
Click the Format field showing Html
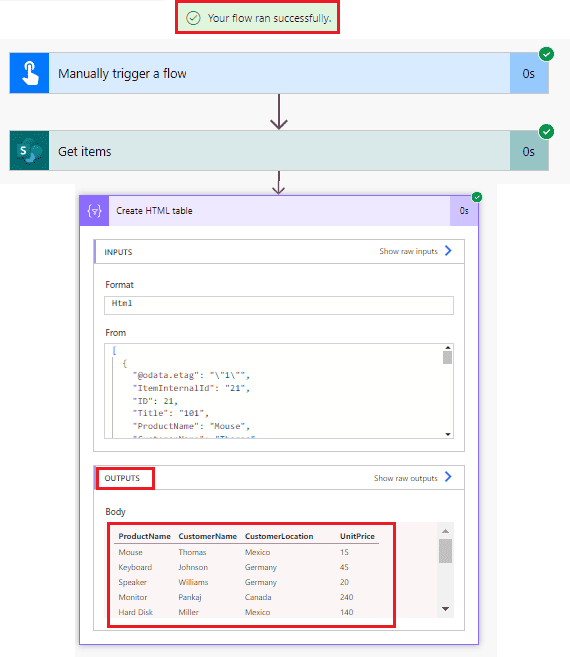[x=279, y=305]
